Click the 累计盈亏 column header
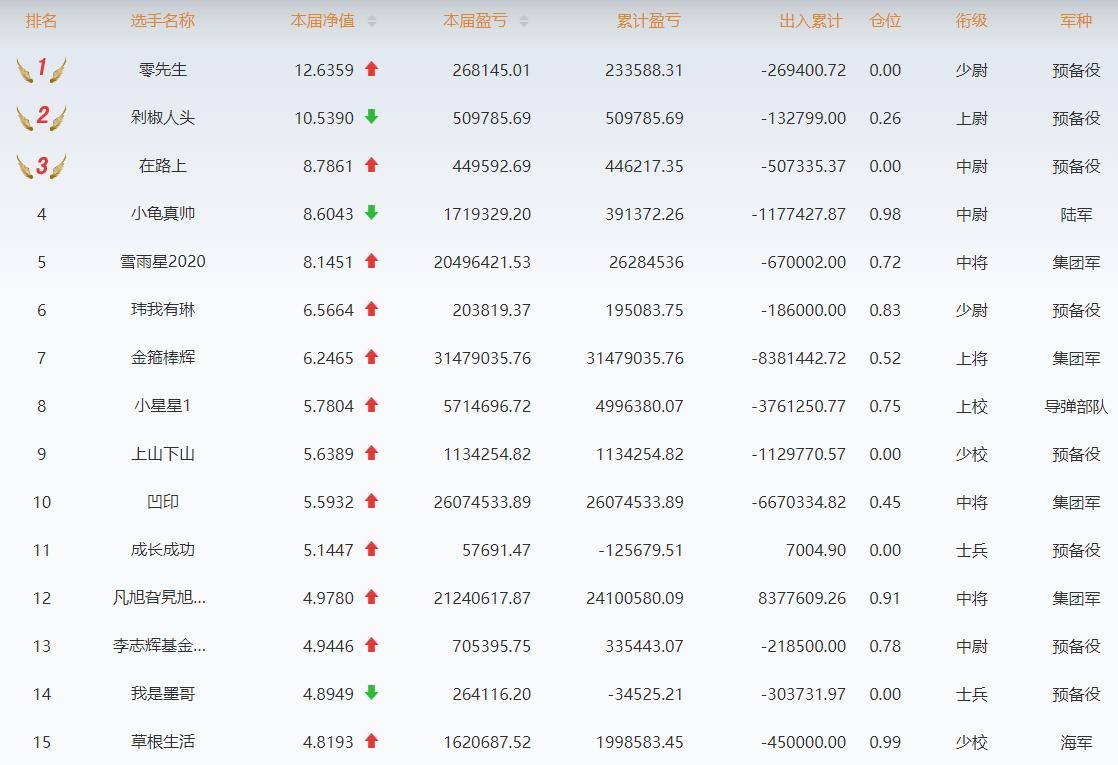The height and width of the screenshot is (765, 1118). point(648,21)
